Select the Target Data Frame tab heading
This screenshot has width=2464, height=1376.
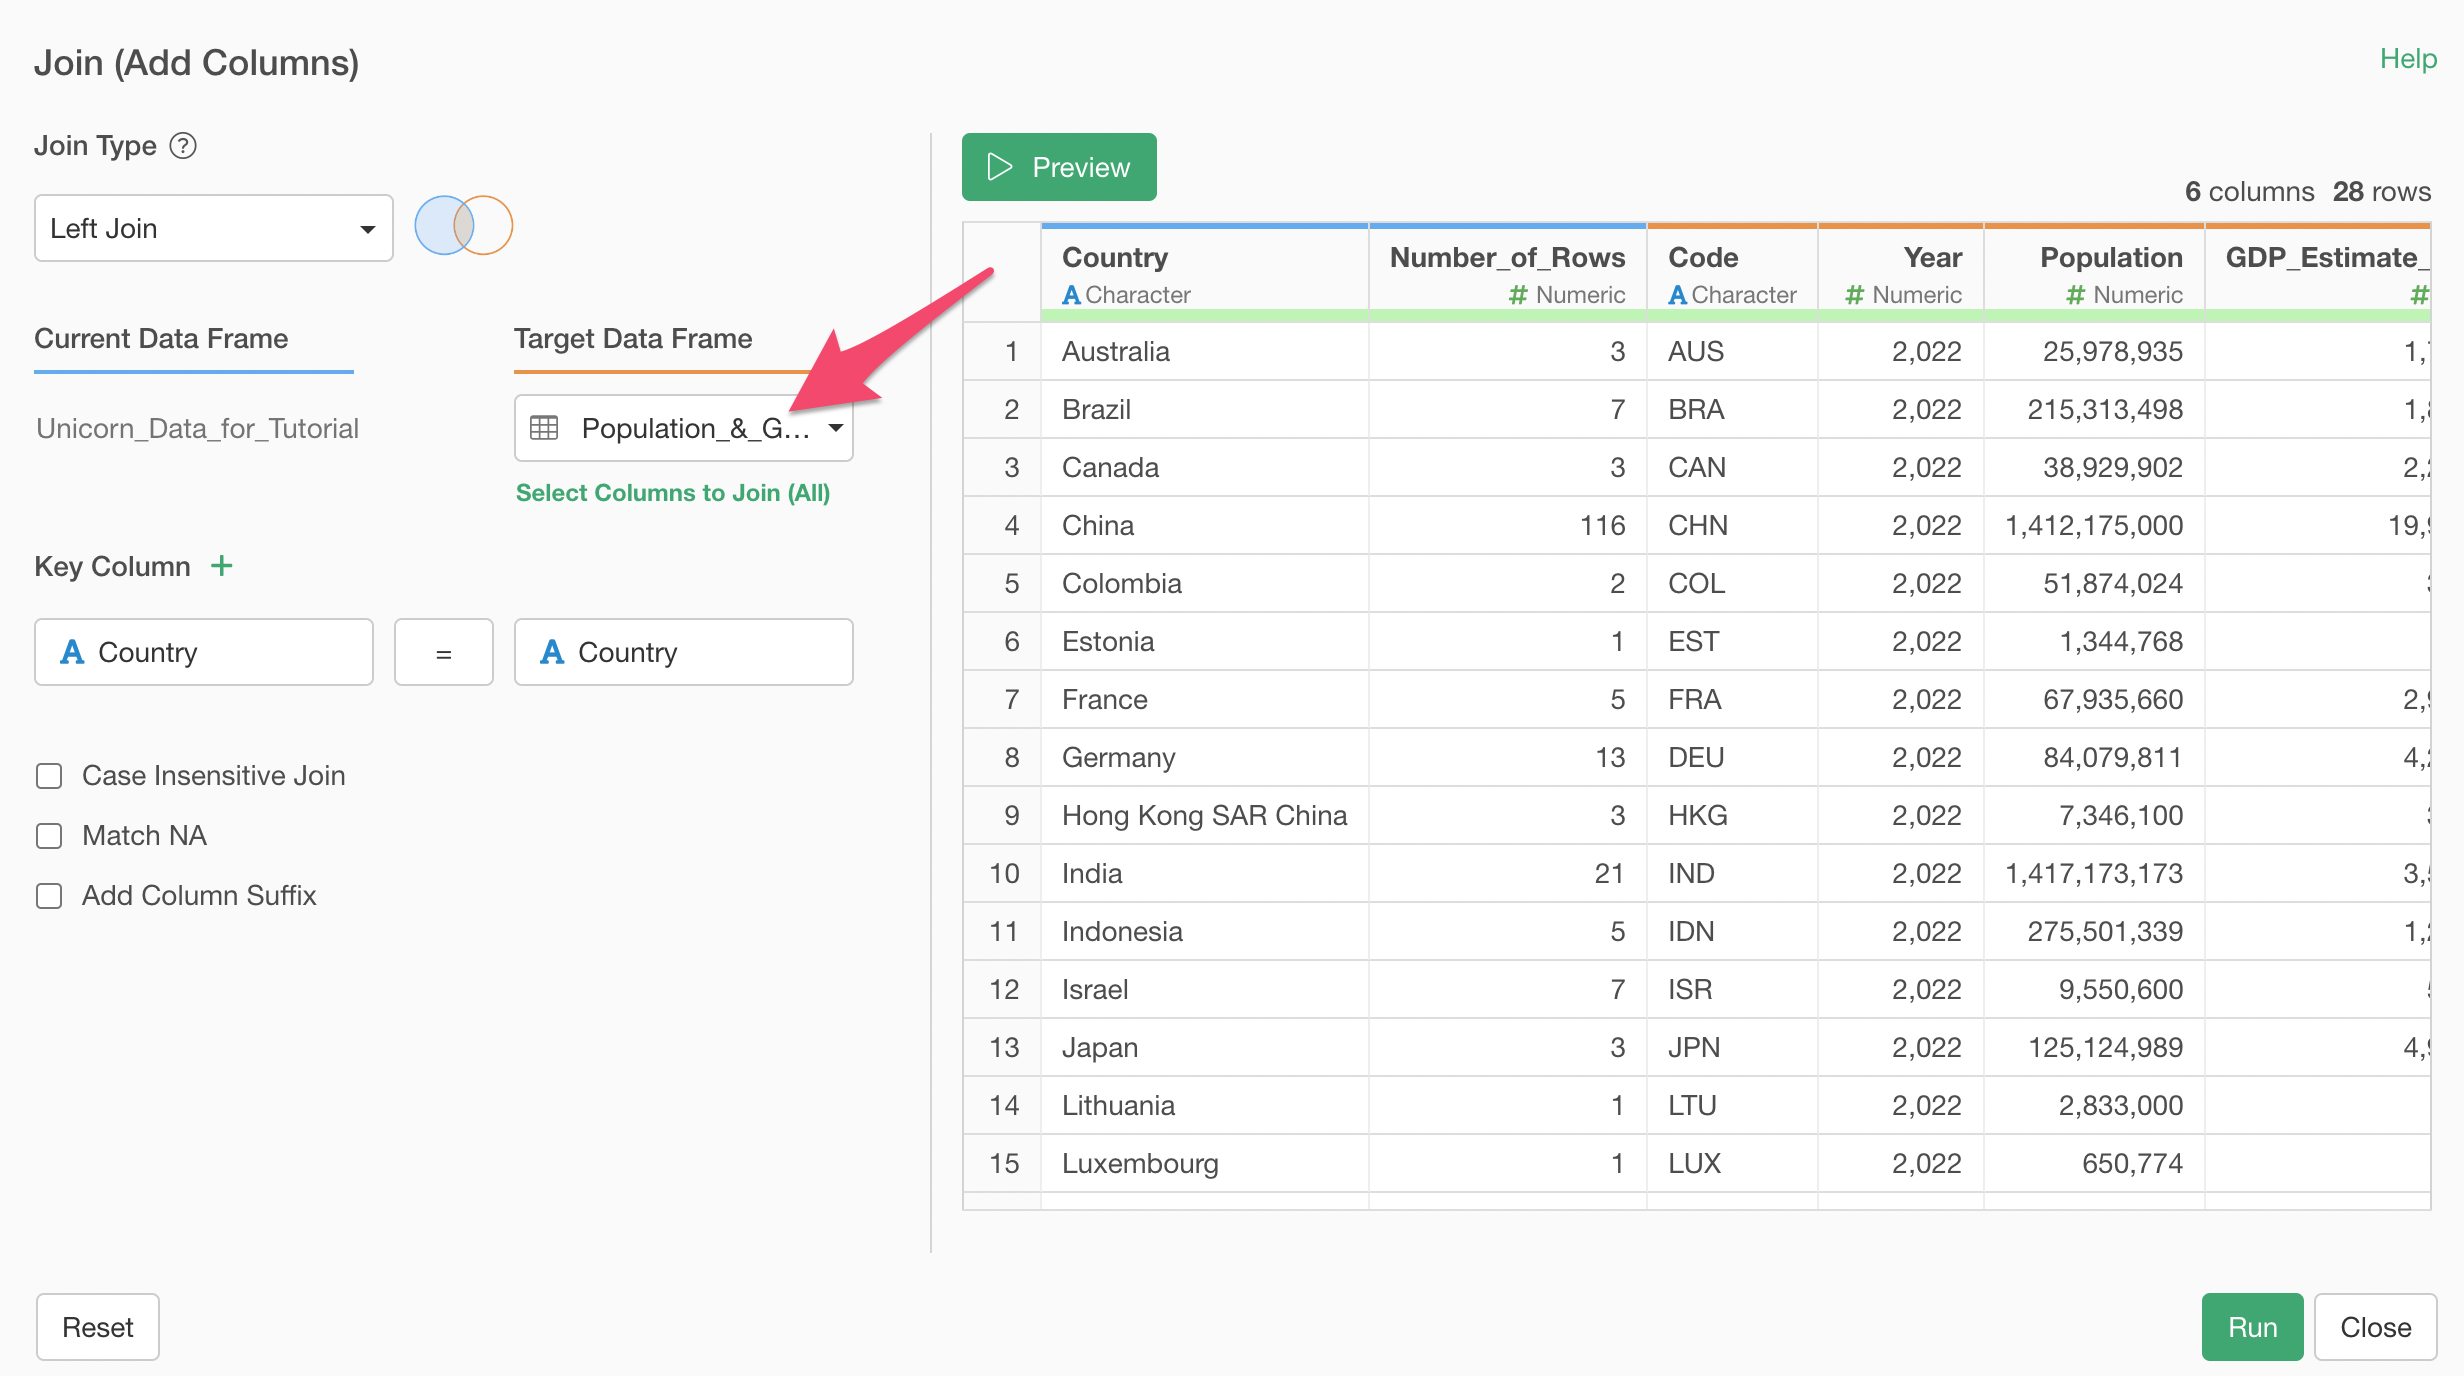point(633,339)
